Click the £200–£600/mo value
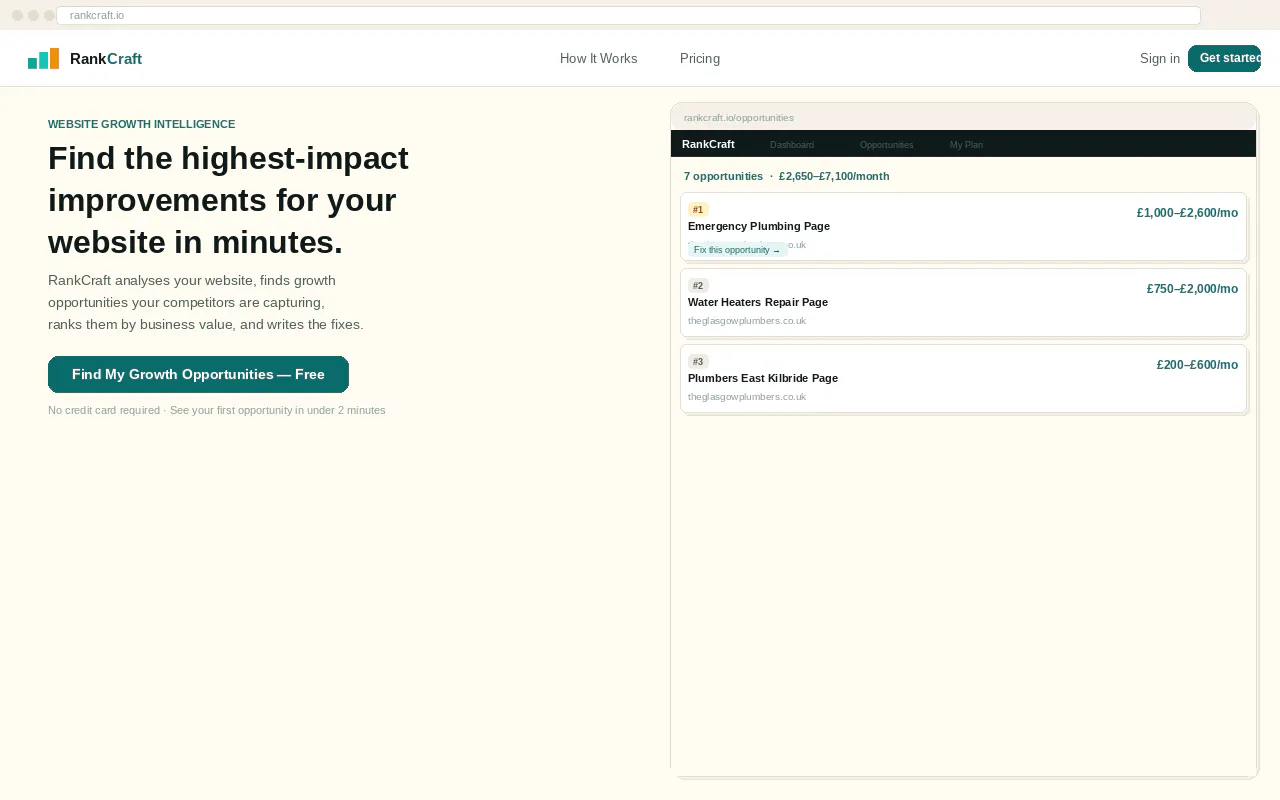Viewport: 1280px width, 800px height. tap(1197, 365)
